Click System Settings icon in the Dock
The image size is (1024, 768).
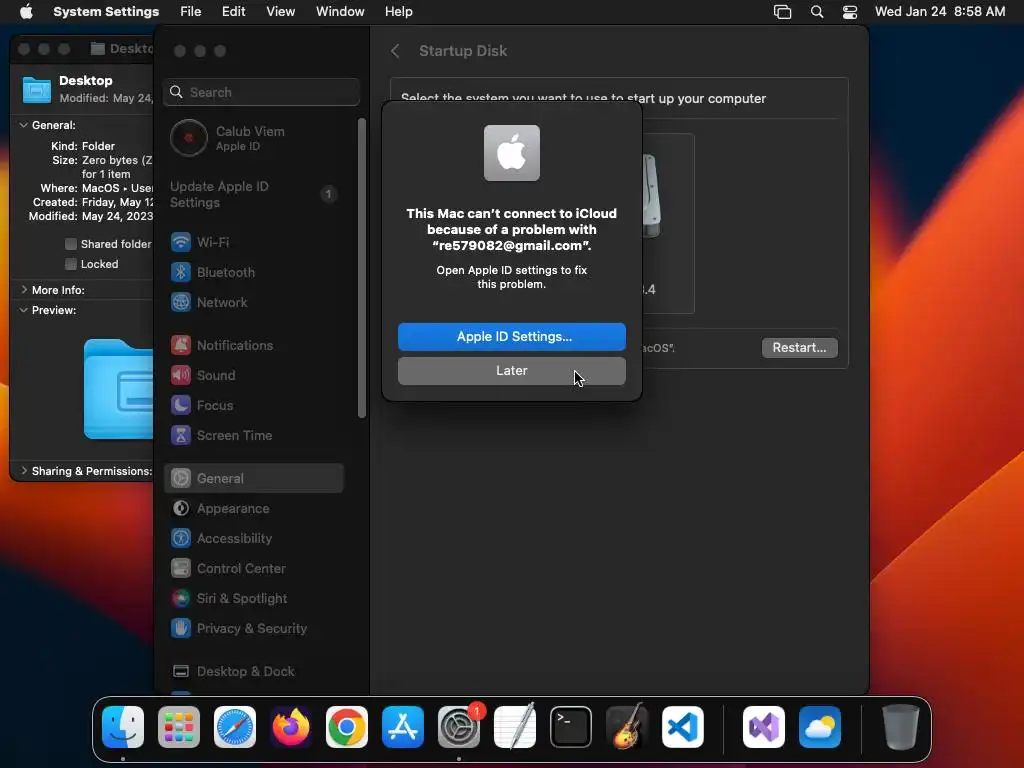[x=459, y=726]
